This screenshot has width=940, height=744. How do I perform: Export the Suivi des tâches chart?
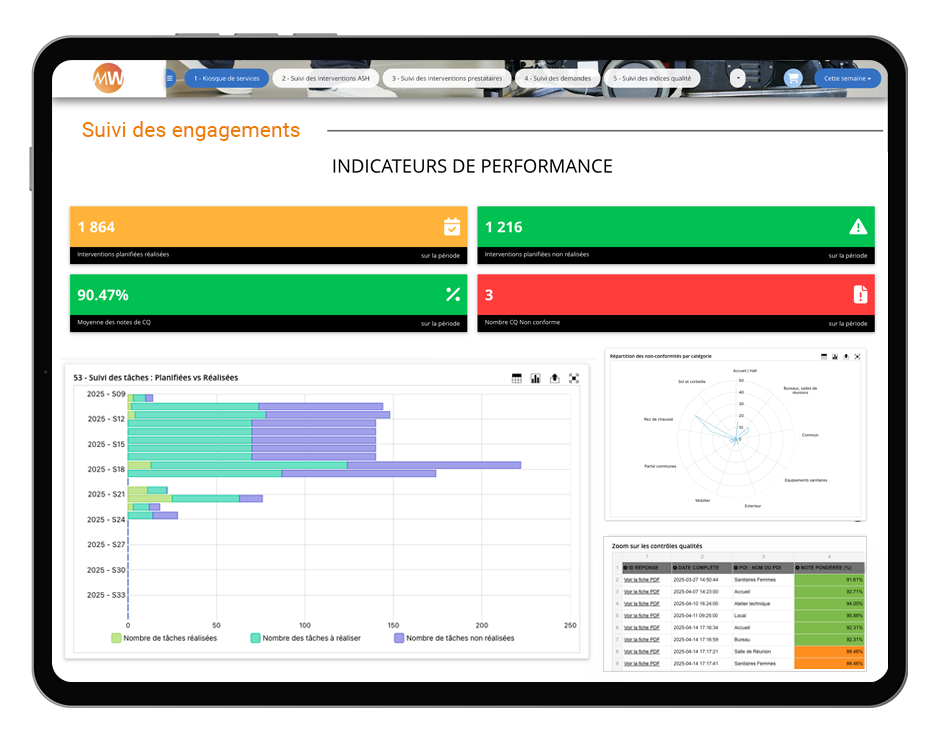click(555, 378)
